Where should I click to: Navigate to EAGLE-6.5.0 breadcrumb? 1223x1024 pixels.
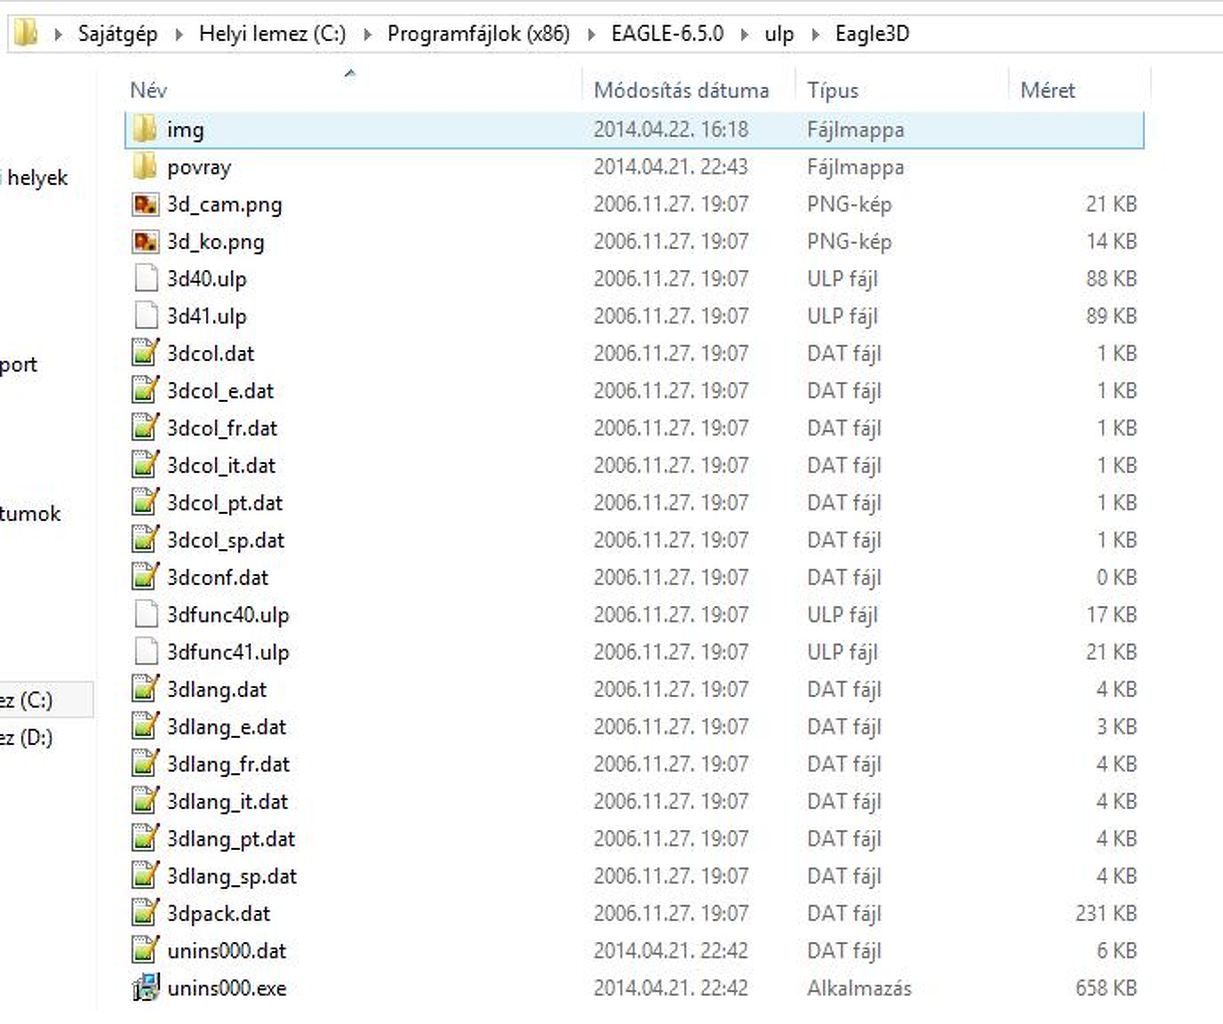(667, 34)
